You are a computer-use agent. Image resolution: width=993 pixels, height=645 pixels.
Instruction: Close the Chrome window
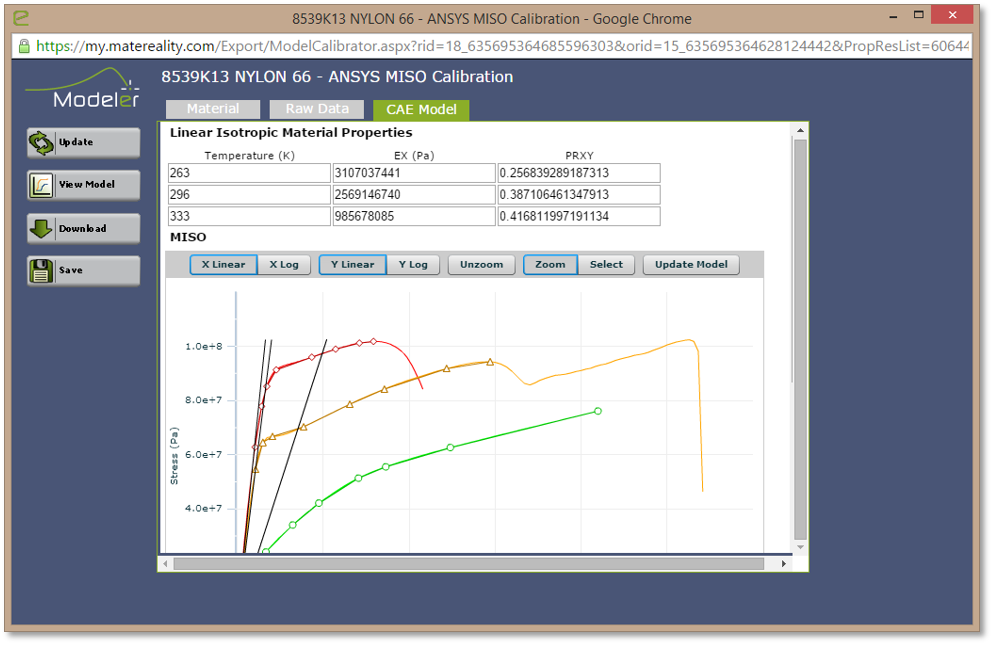[952, 15]
